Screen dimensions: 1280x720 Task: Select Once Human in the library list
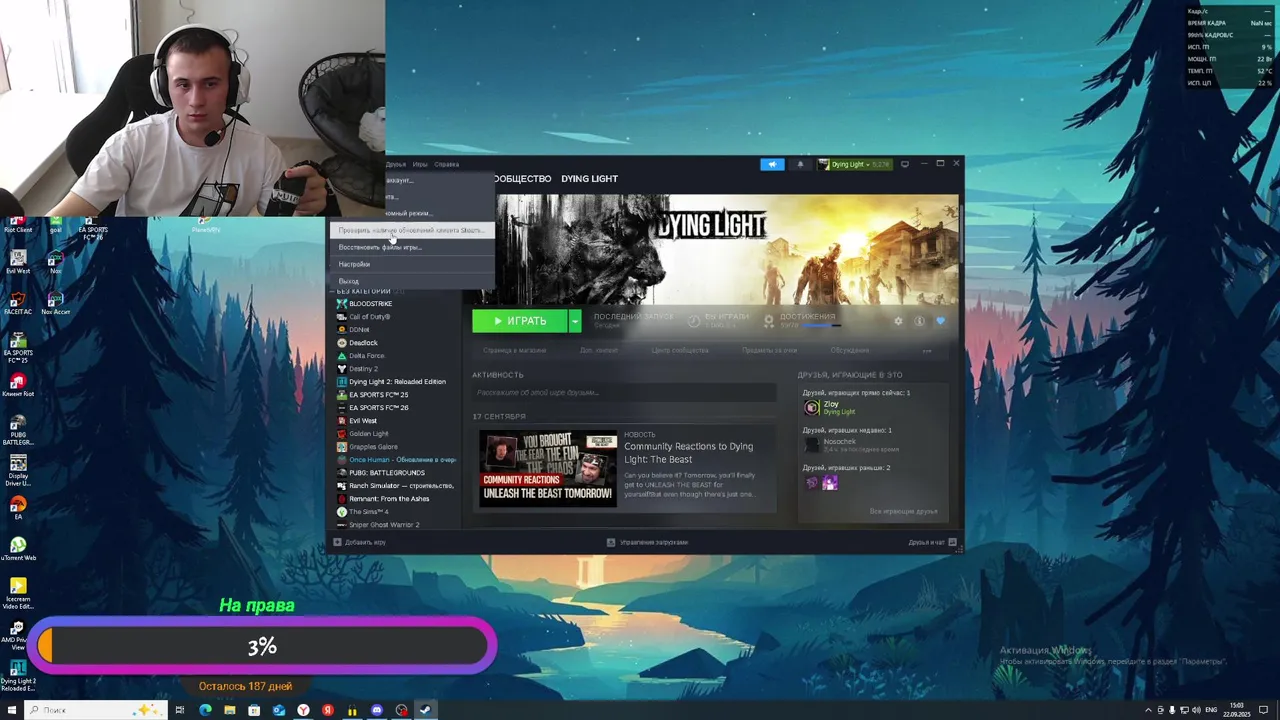(x=400, y=460)
